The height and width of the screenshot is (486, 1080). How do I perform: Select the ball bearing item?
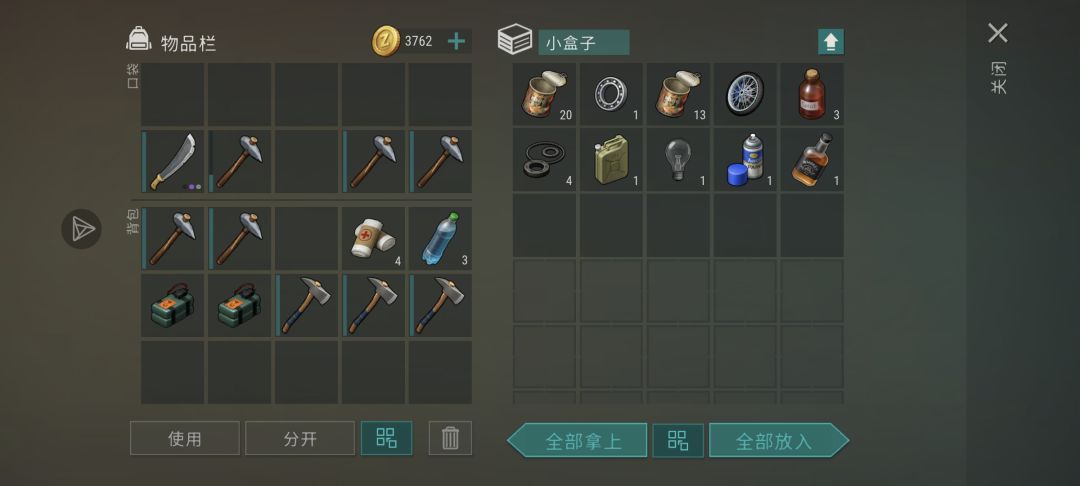611,94
